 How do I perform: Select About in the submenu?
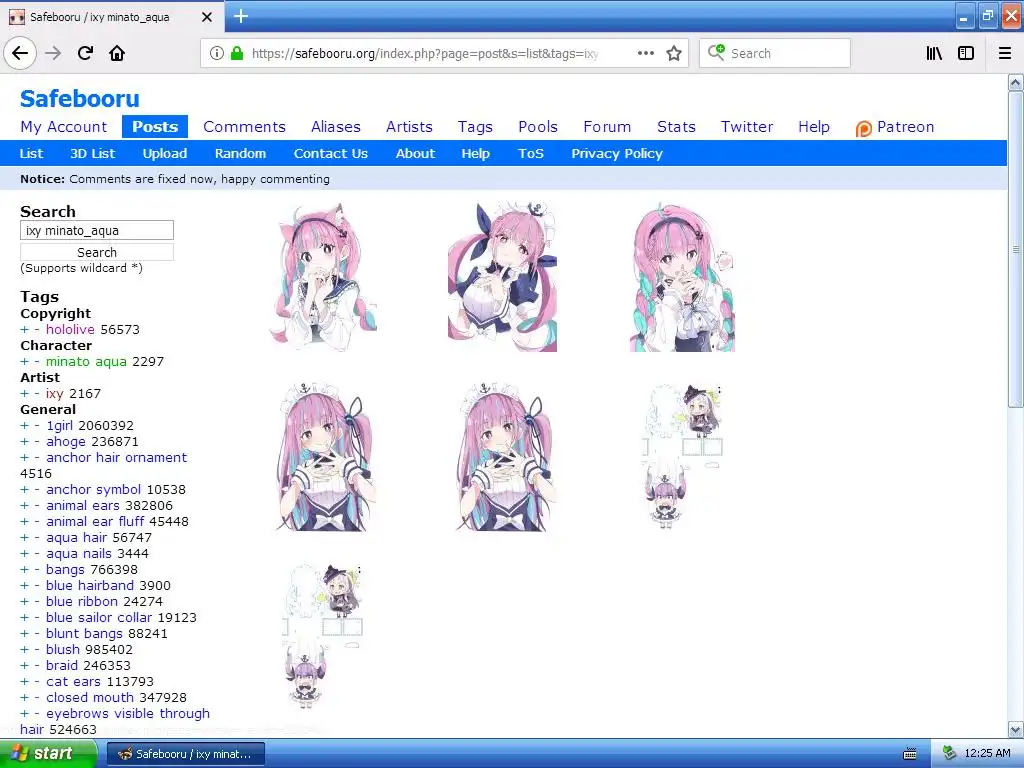coord(415,153)
